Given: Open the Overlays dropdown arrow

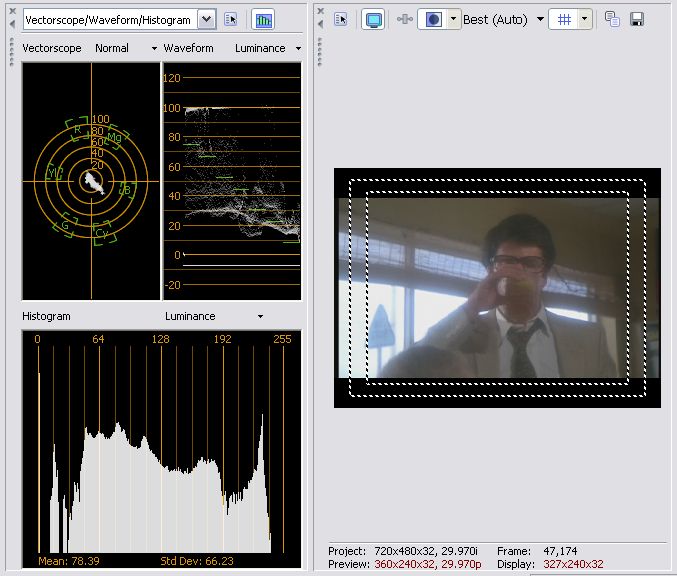Looking at the screenshot, I should pos(585,19).
